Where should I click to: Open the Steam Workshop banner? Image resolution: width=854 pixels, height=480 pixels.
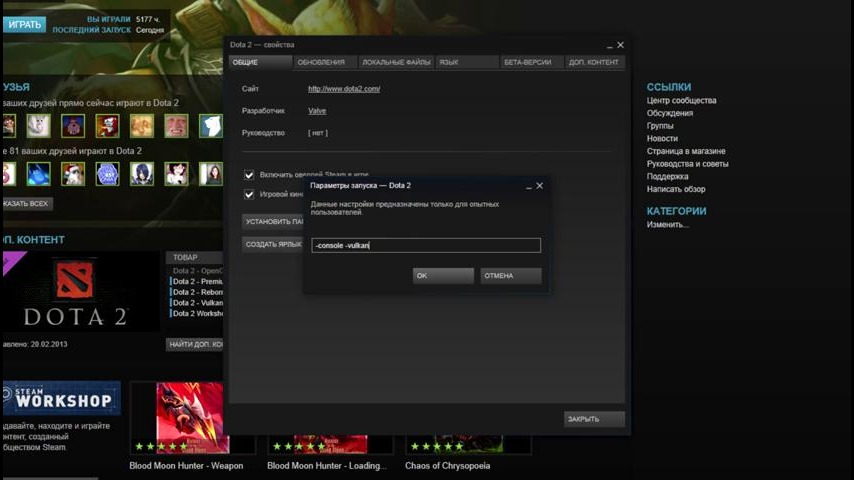[61, 400]
